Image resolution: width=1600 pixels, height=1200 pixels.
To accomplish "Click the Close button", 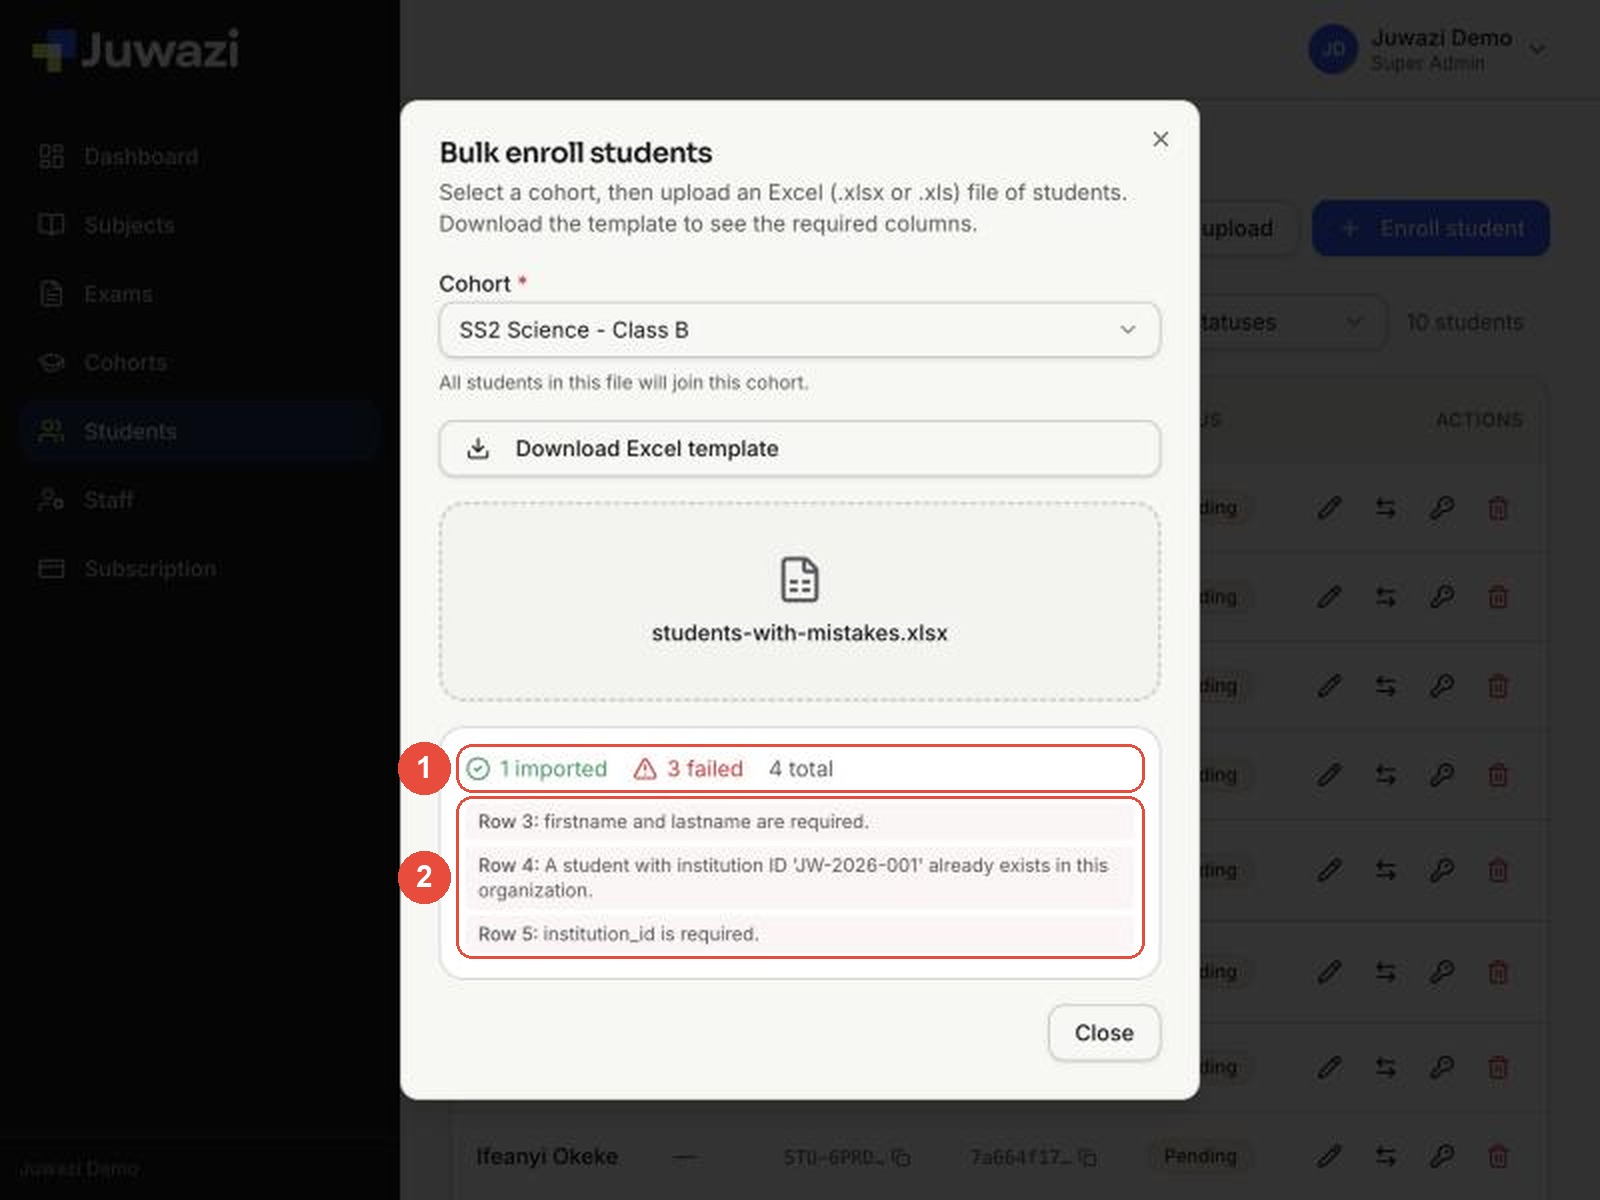I will pos(1104,1033).
